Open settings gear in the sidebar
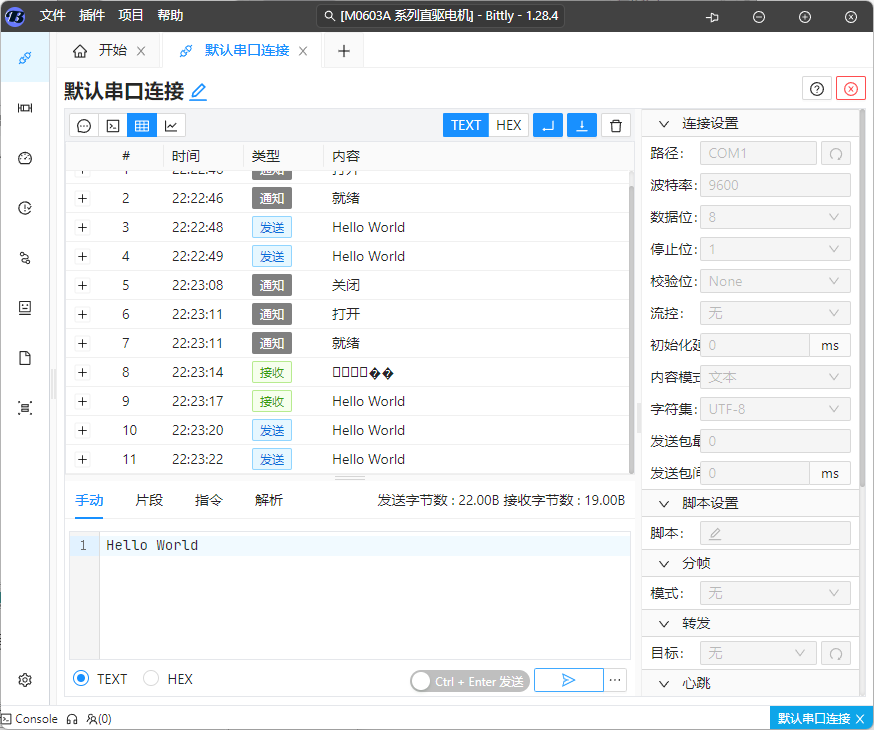Image resolution: width=874 pixels, height=730 pixels. 25,680
